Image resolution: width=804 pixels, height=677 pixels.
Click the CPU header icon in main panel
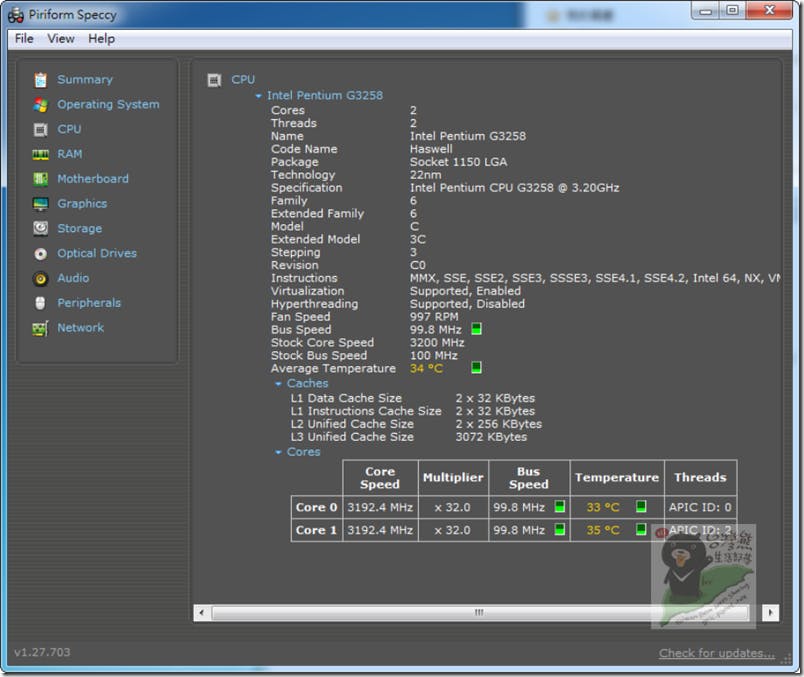click(214, 80)
